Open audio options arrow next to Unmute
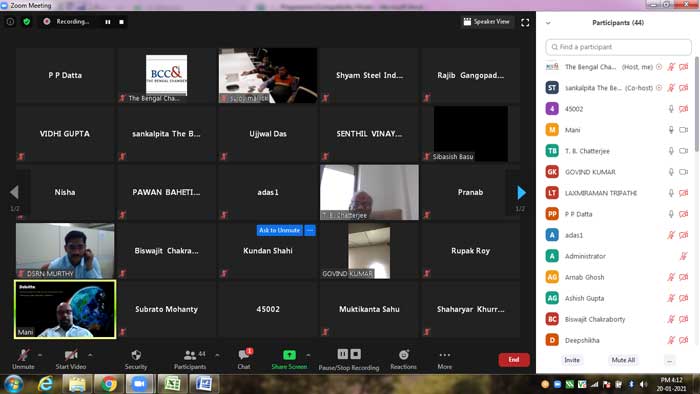 40,355
